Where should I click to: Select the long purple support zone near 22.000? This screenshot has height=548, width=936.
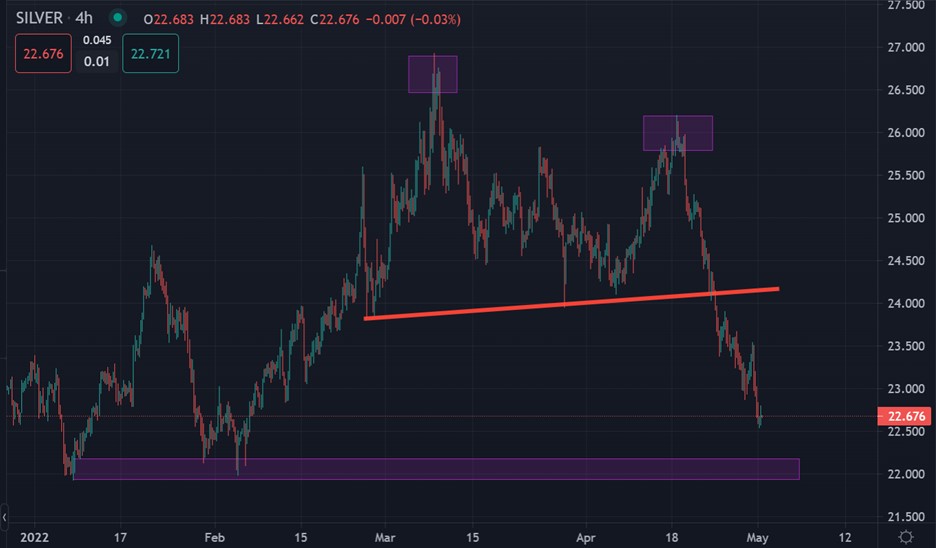pyautogui.click(x=436, y=469)
